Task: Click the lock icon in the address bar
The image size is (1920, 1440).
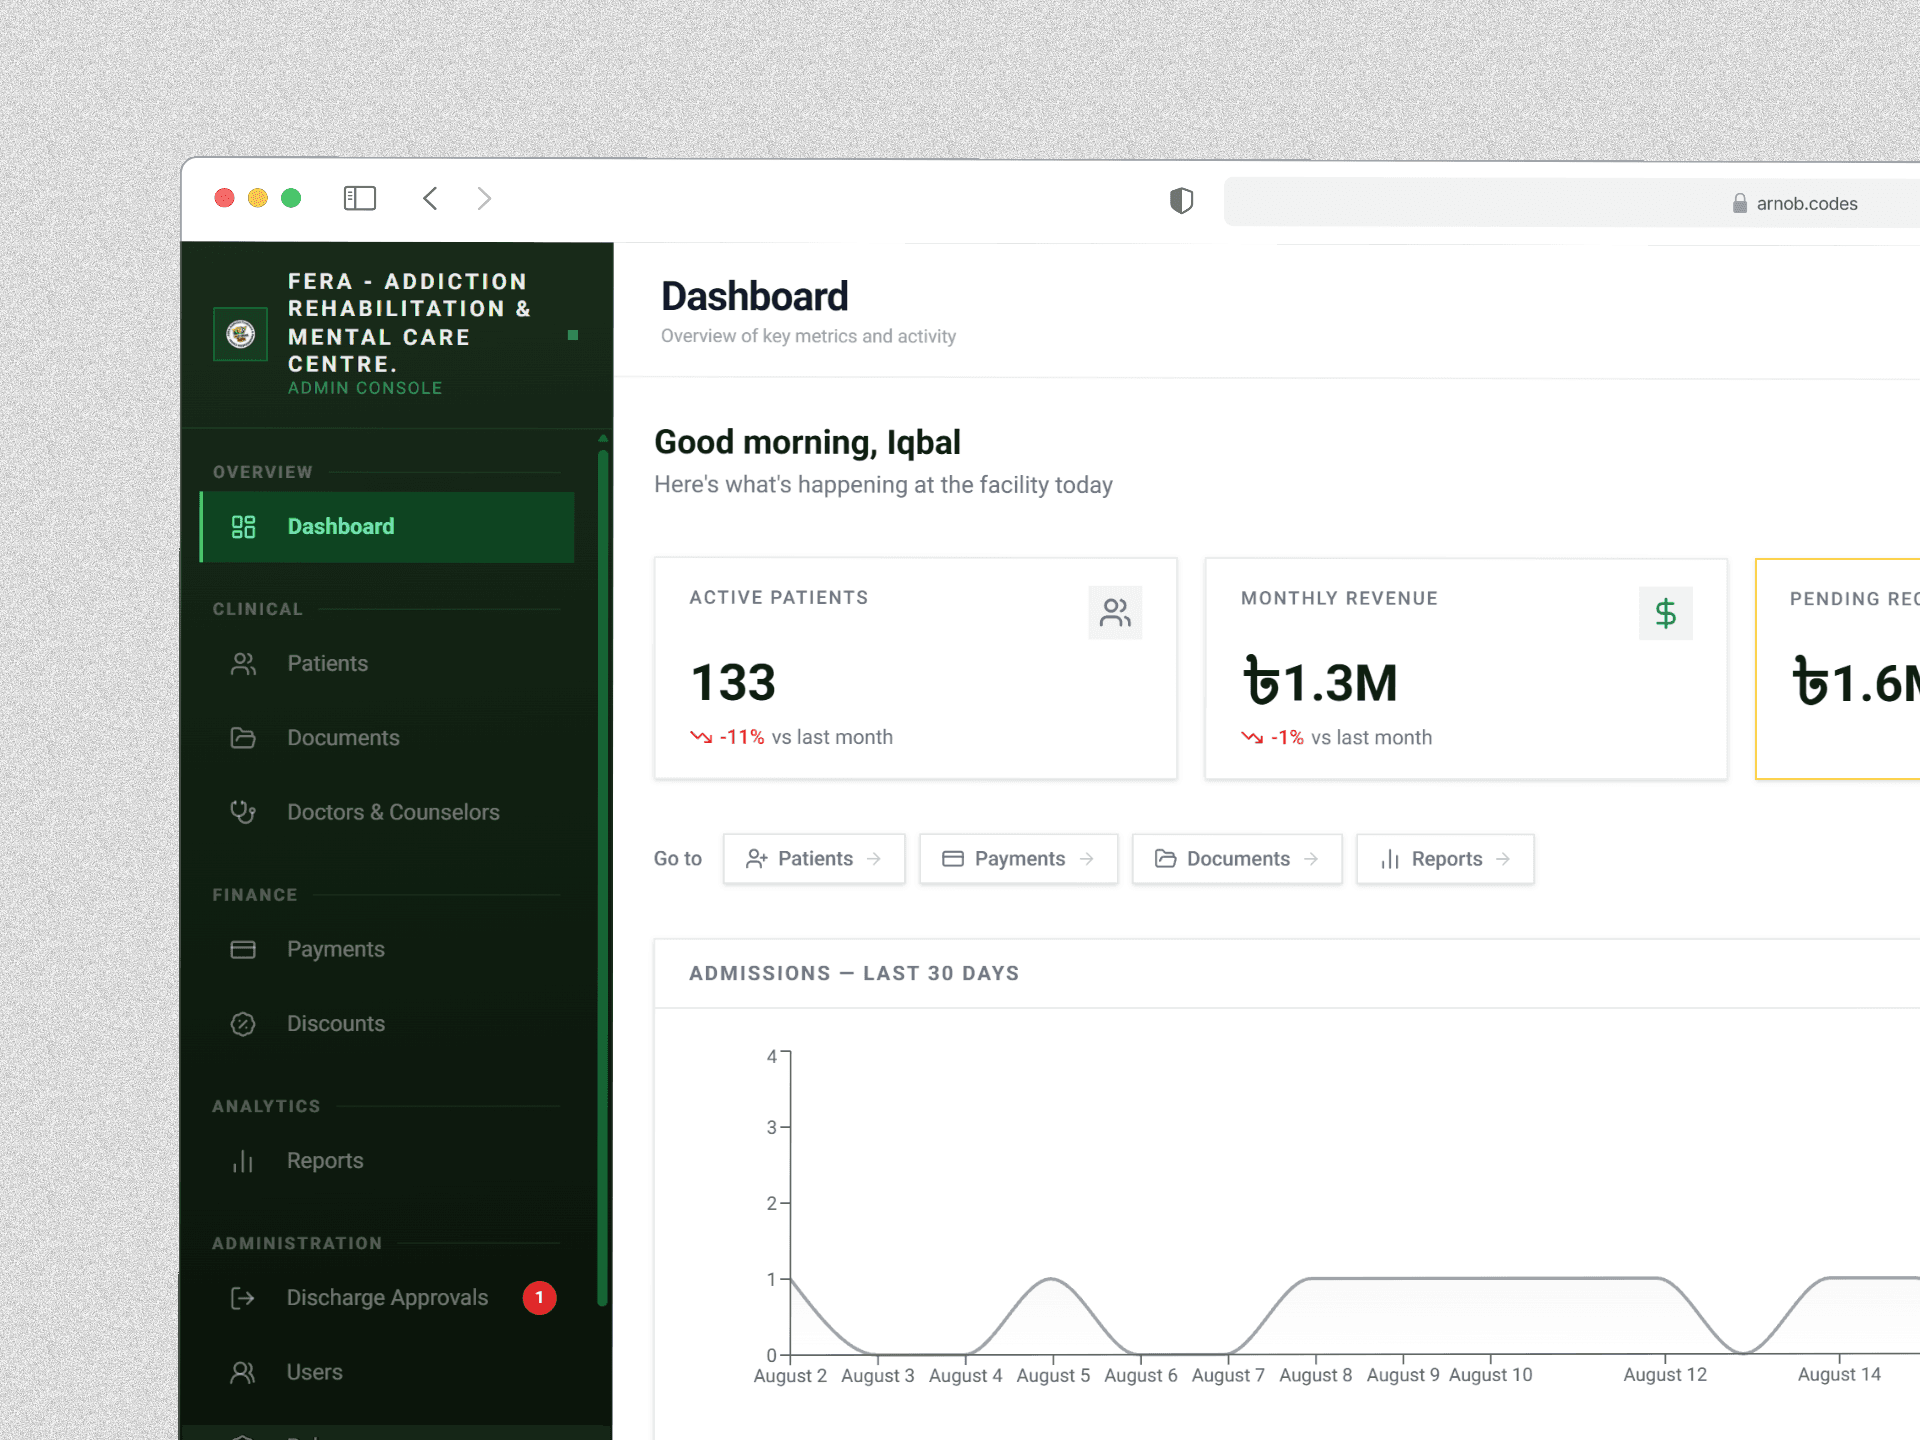Action: 1740,203
